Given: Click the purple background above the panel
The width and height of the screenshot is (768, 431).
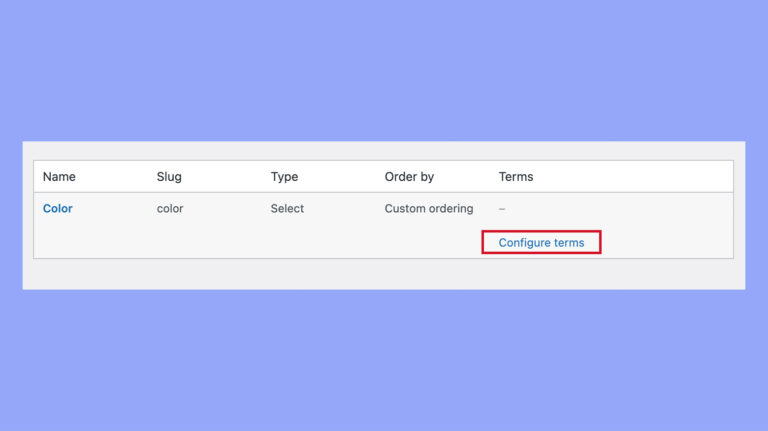Looking at the screenshot, I should pyautogui.click(x=384, y=70).
